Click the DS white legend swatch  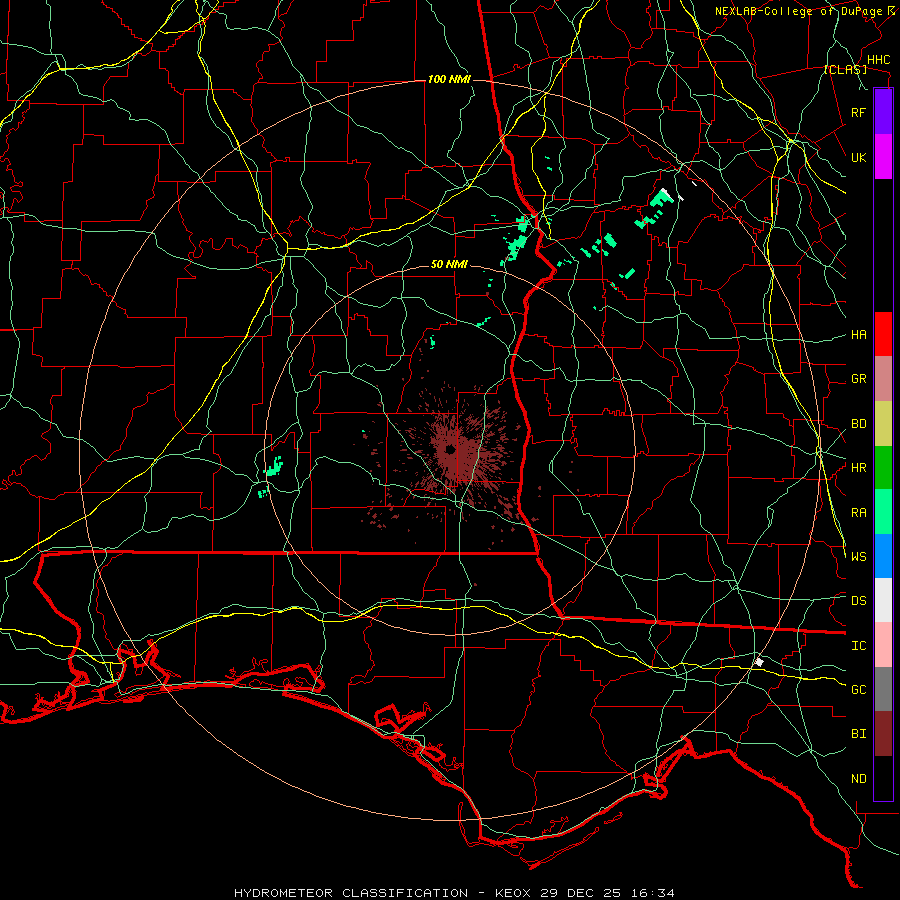[x=883, y=600]
